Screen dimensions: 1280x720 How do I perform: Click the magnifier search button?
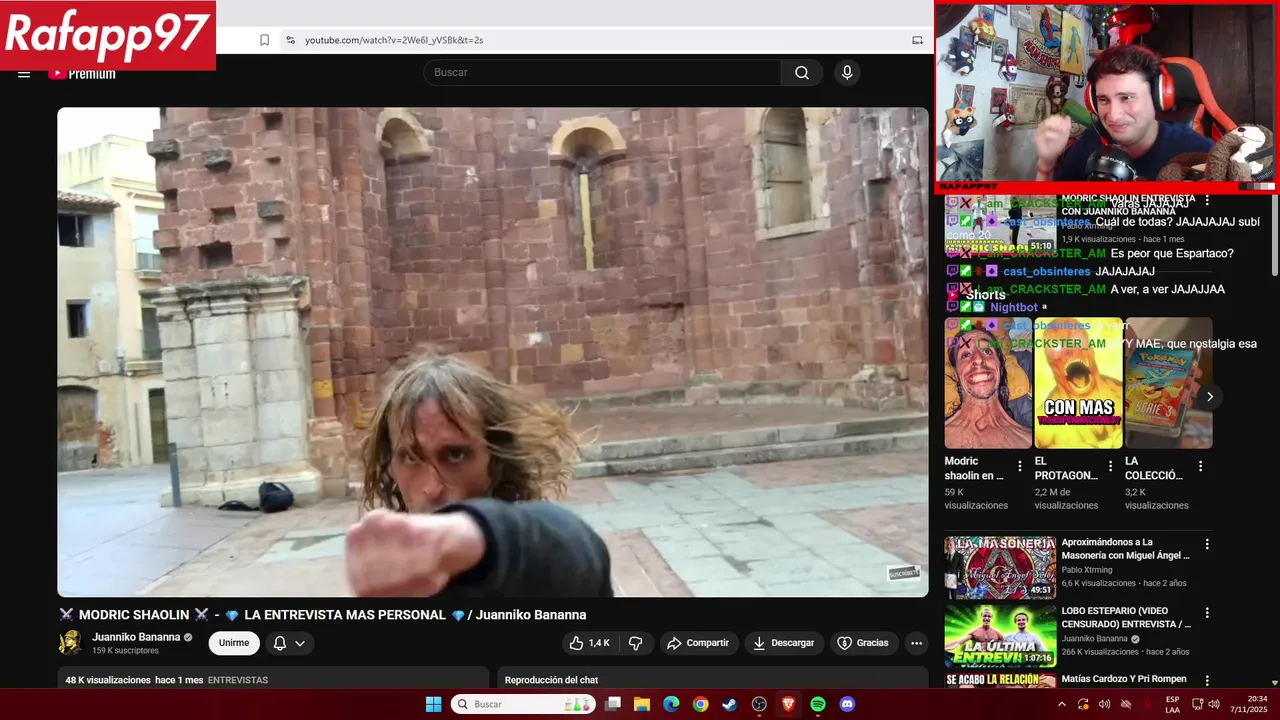pyautogui.click(x=802, y=72)
